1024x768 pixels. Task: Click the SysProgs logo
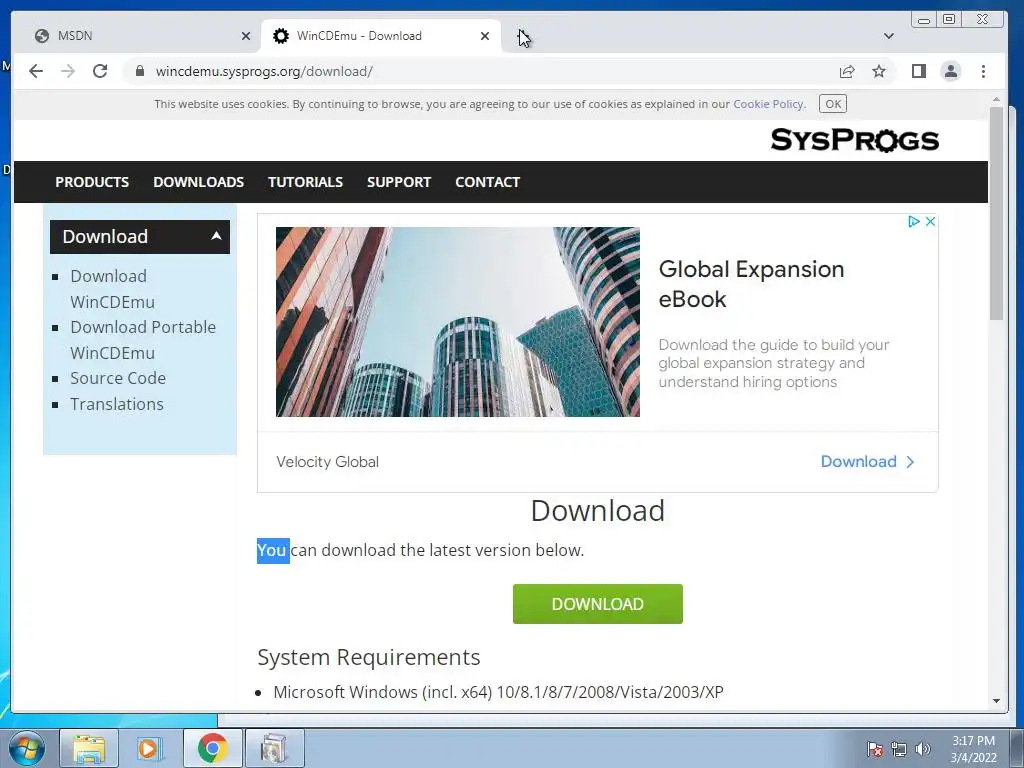click(x=854, y=140)
